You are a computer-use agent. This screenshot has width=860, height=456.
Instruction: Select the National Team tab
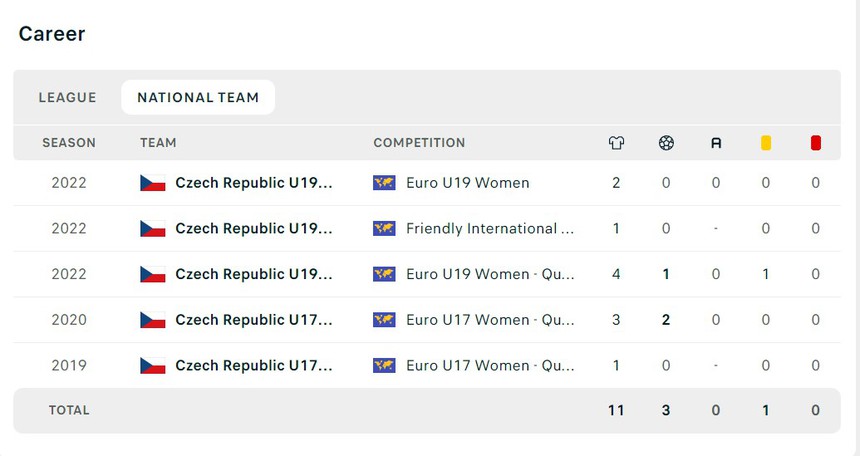tap(198, 98)
